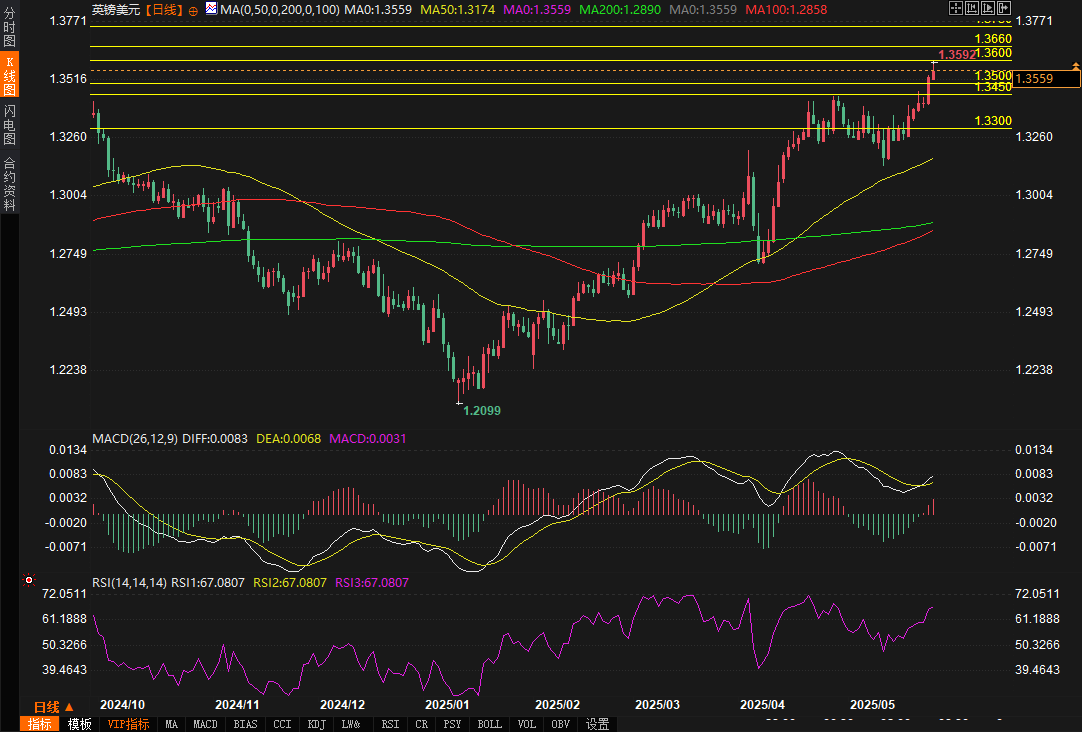This screenshot has height=732, width=1082.
Task: Click the MA100:1.2858 legend value
Action: (x=786, y=10)
